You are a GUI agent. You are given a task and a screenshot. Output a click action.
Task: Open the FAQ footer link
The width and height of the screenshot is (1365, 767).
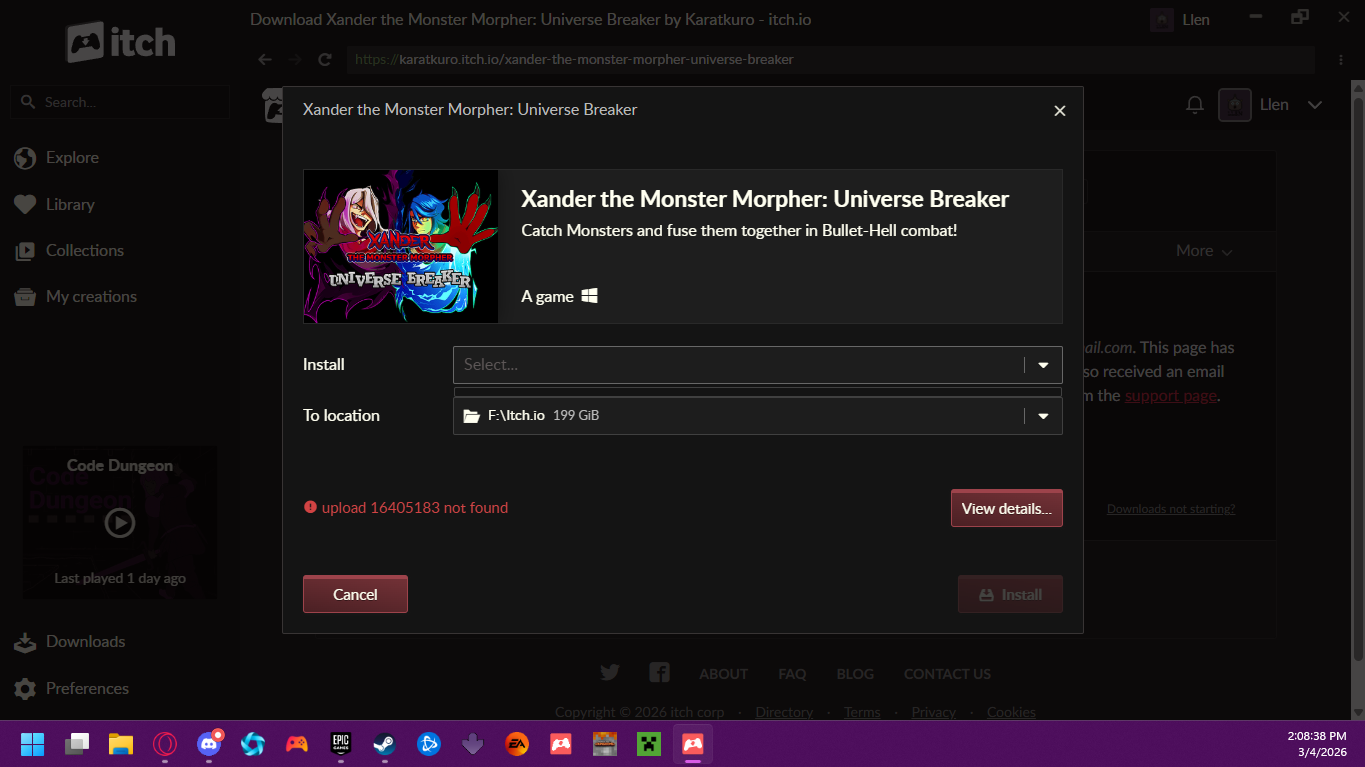(792, 674)
